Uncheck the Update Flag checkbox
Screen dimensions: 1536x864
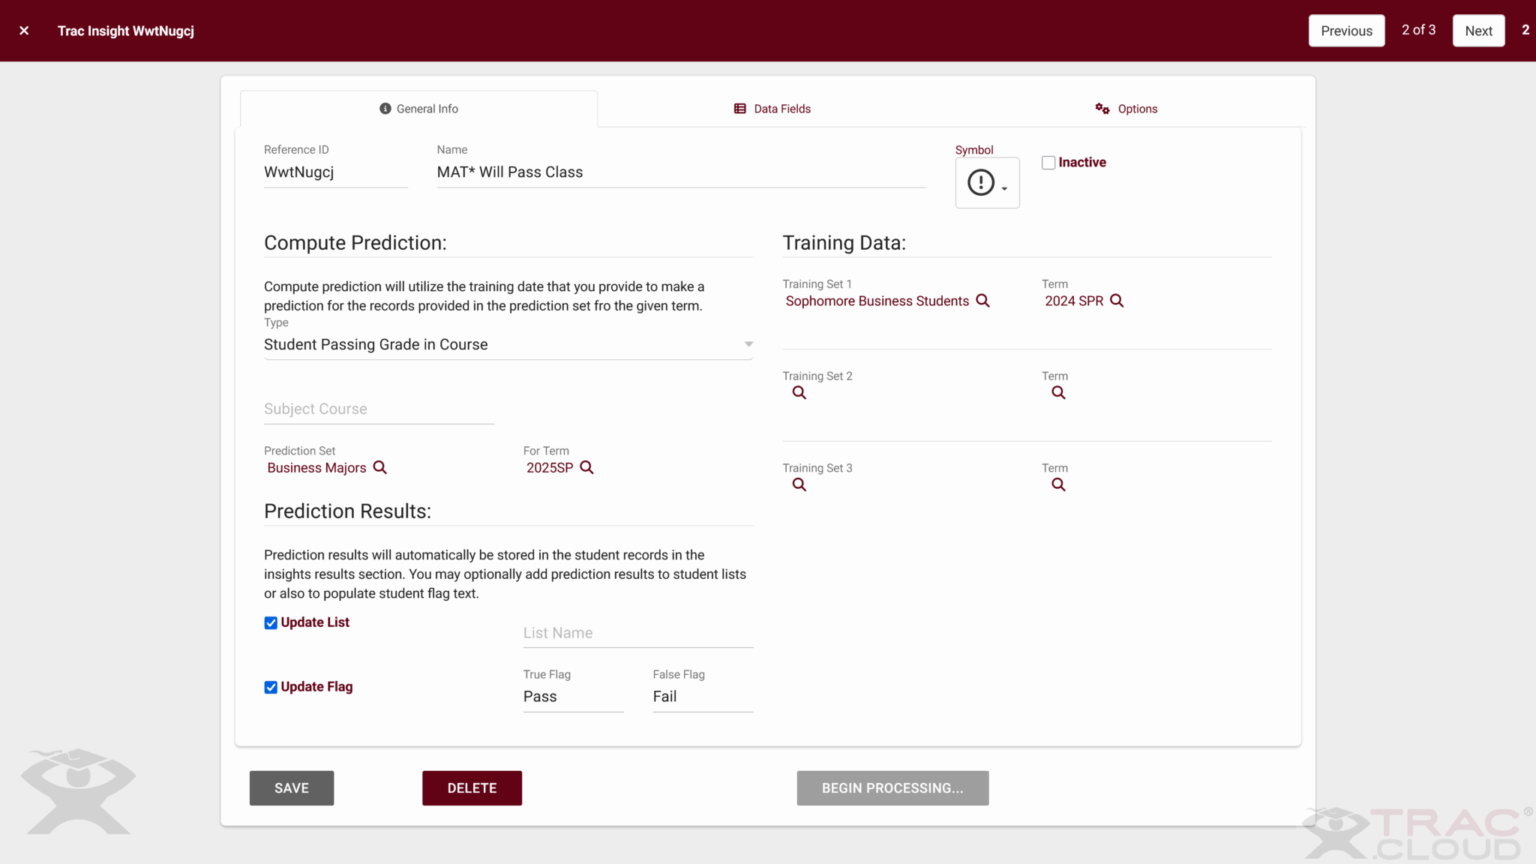271,687
